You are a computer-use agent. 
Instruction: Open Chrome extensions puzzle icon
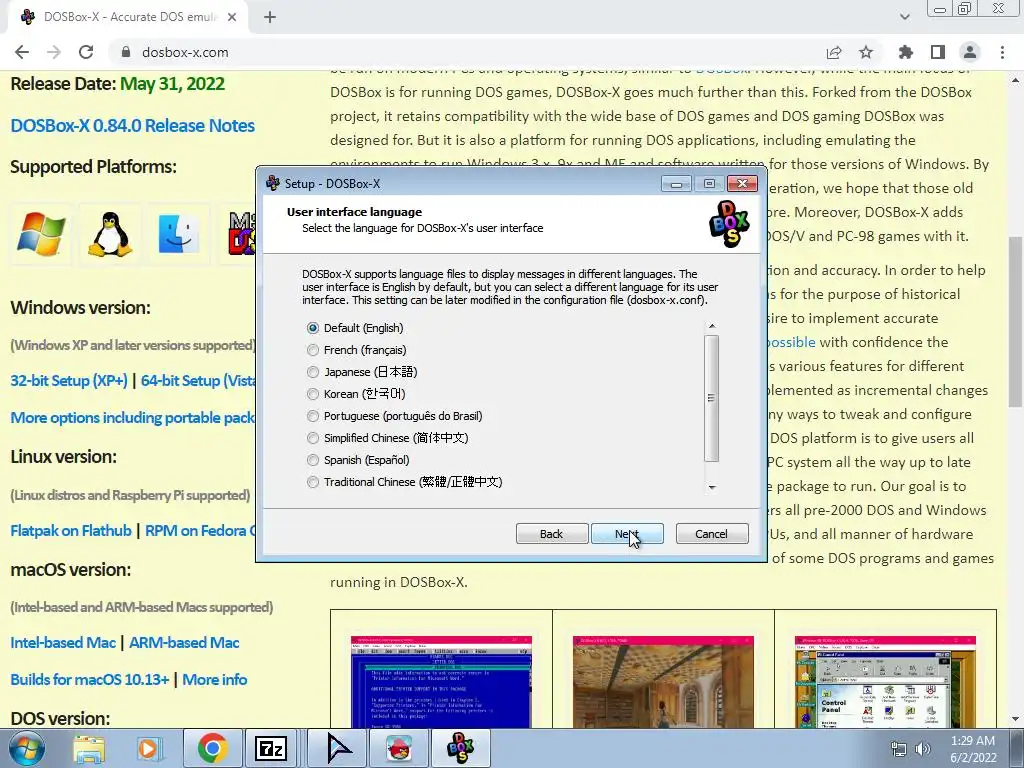click(x=906, y=52)
